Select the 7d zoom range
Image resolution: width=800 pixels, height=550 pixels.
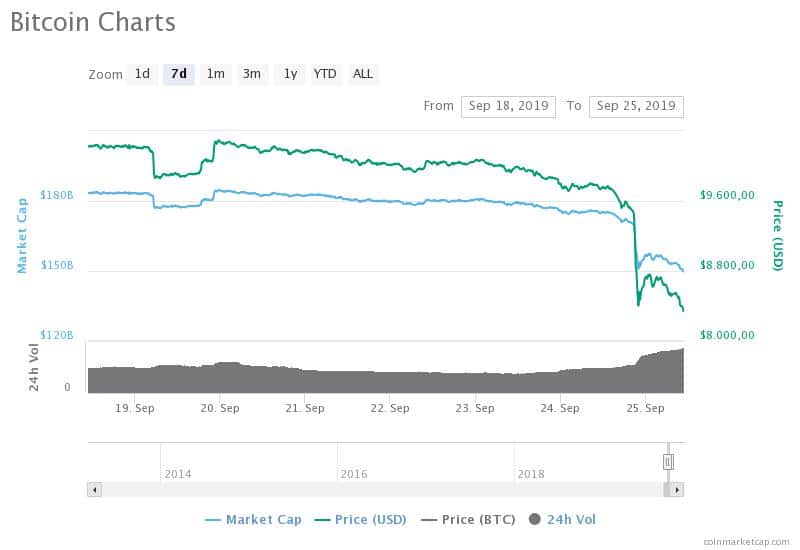[x=179, y=74]
